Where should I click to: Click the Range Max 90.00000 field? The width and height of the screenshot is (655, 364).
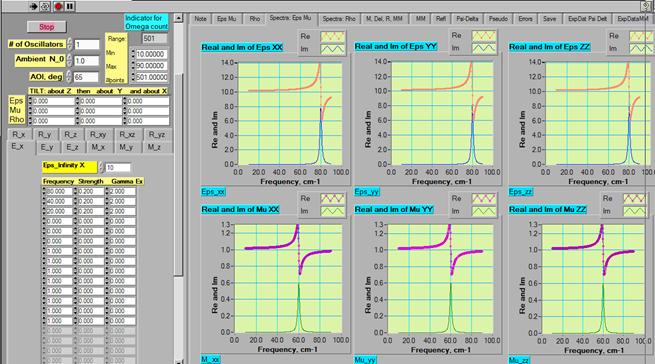(x=151, y=66)
